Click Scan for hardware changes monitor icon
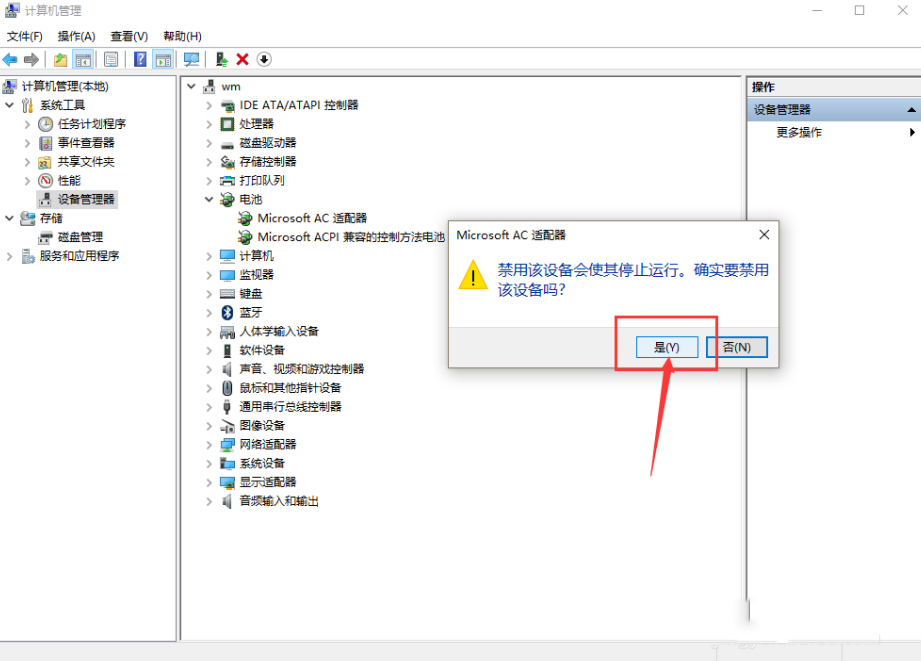This screenshot has height=661, width=921. [191, 59]
